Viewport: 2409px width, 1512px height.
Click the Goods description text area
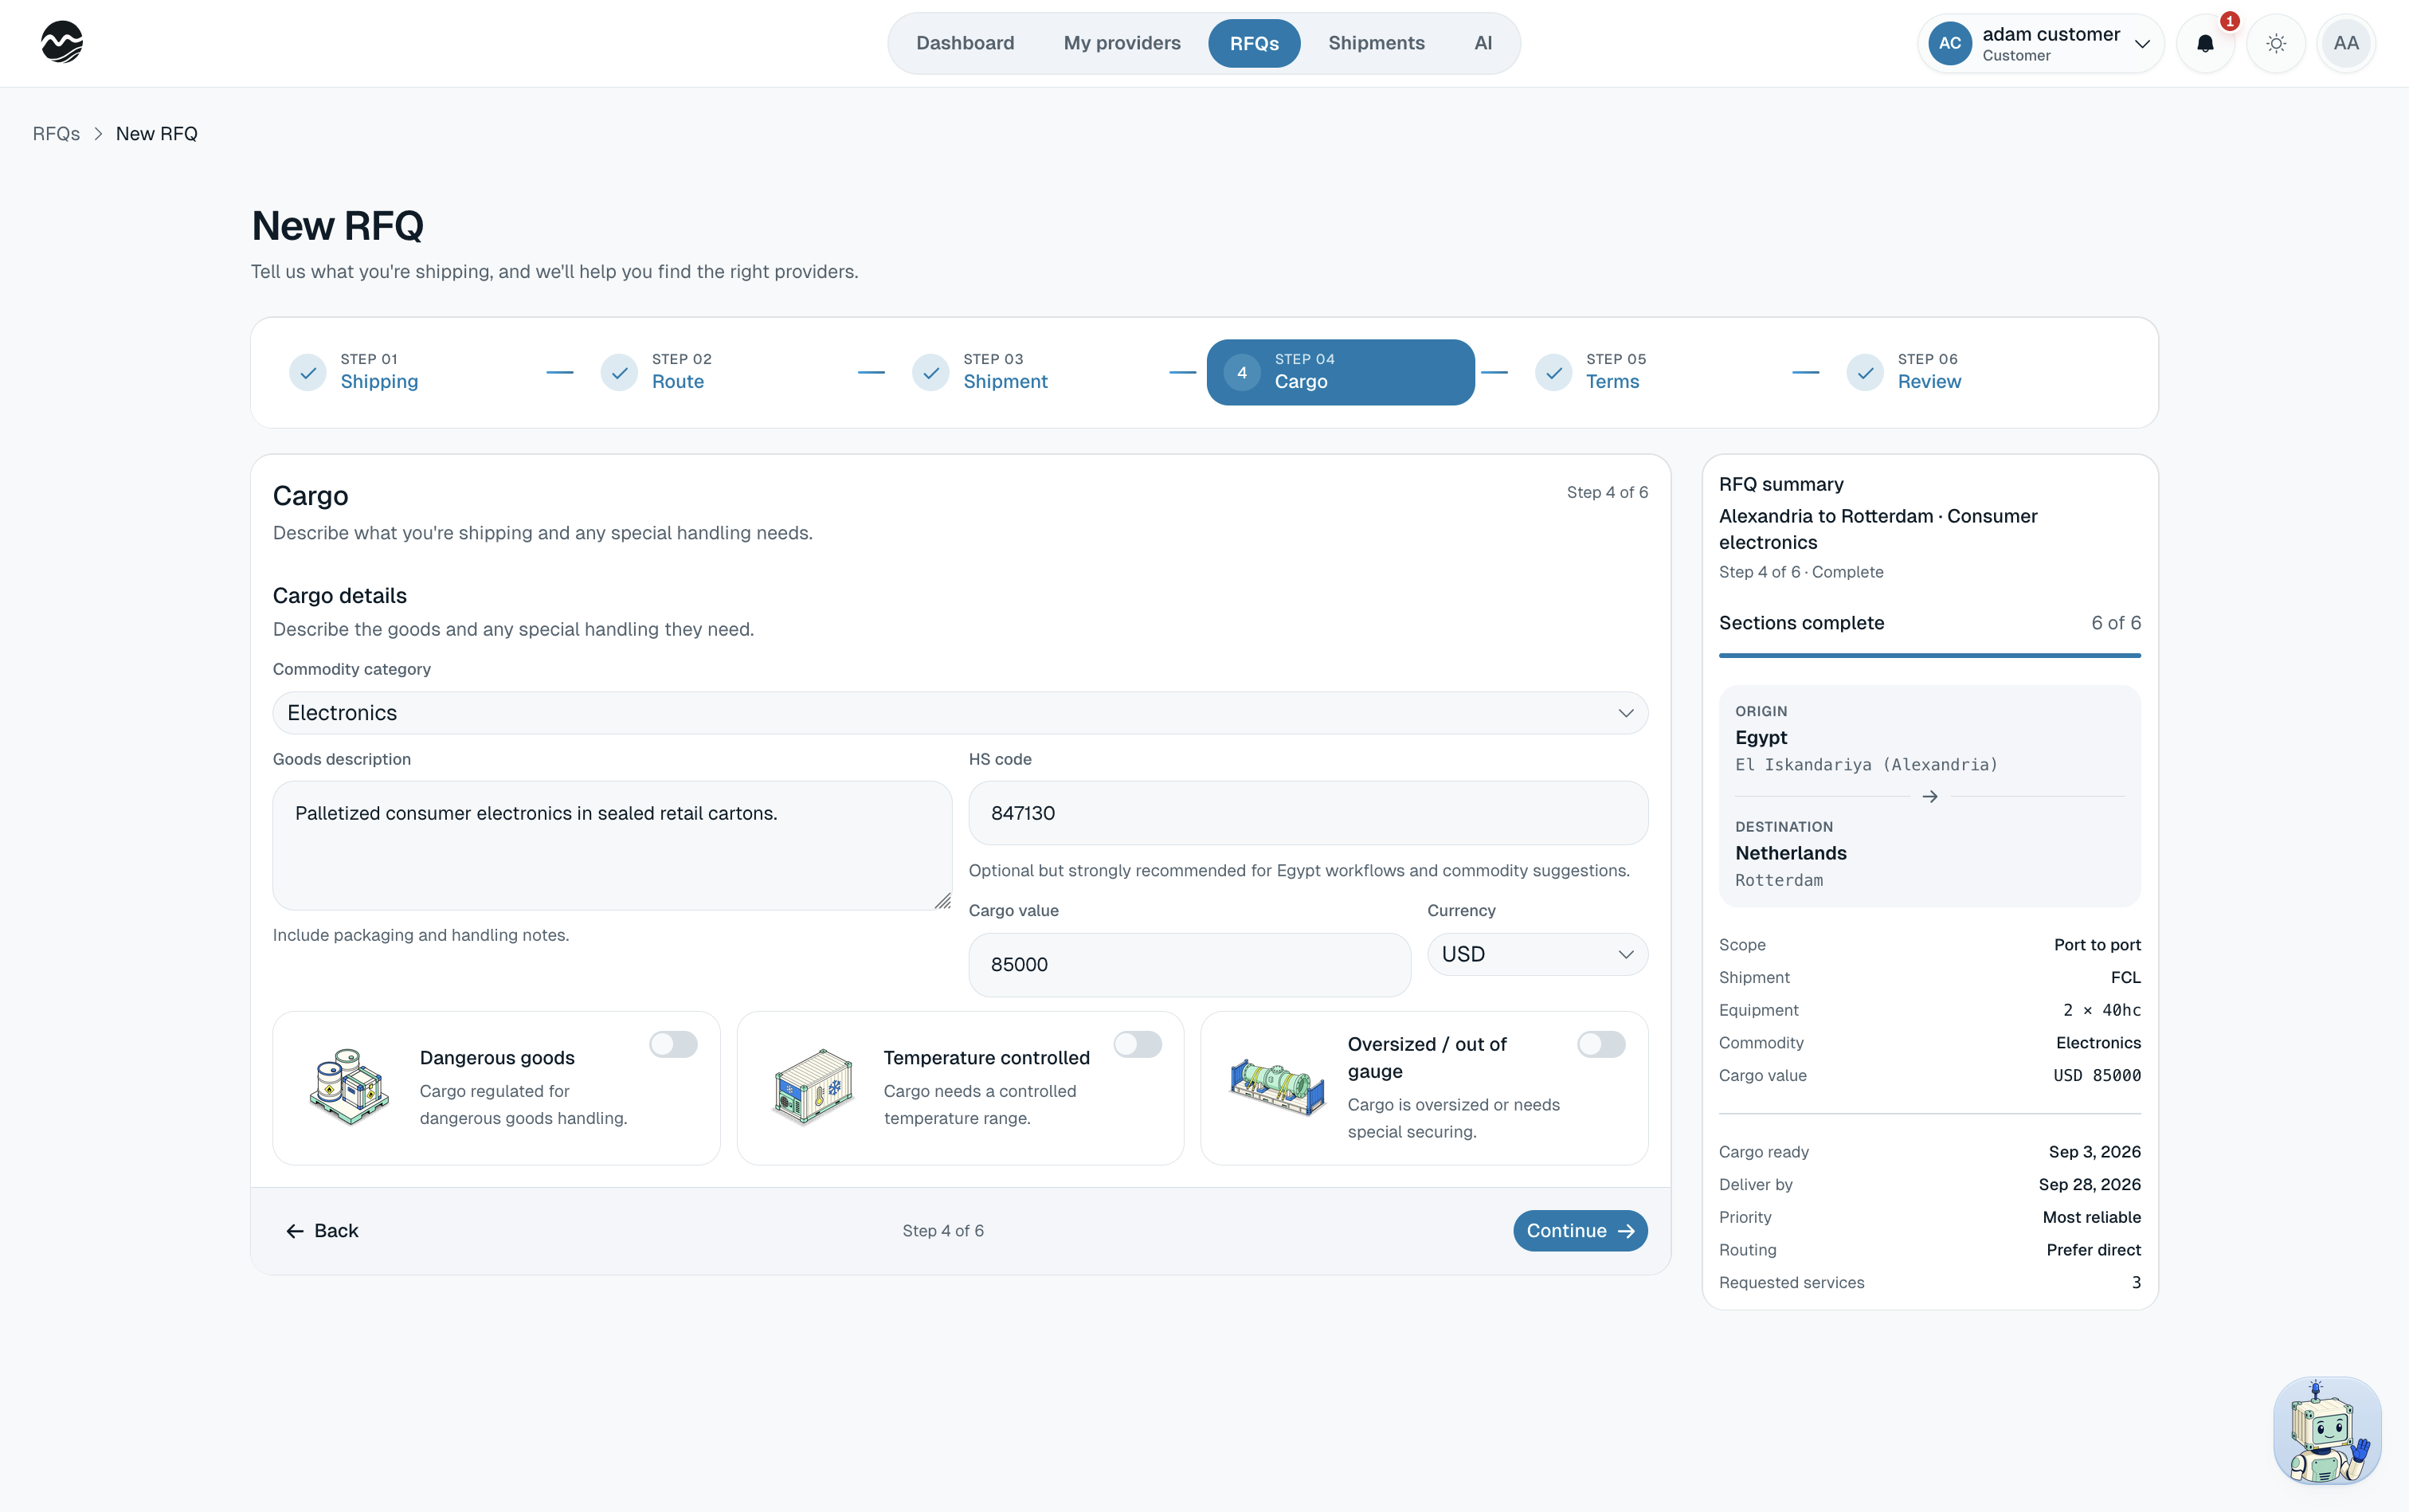(612, 846)
